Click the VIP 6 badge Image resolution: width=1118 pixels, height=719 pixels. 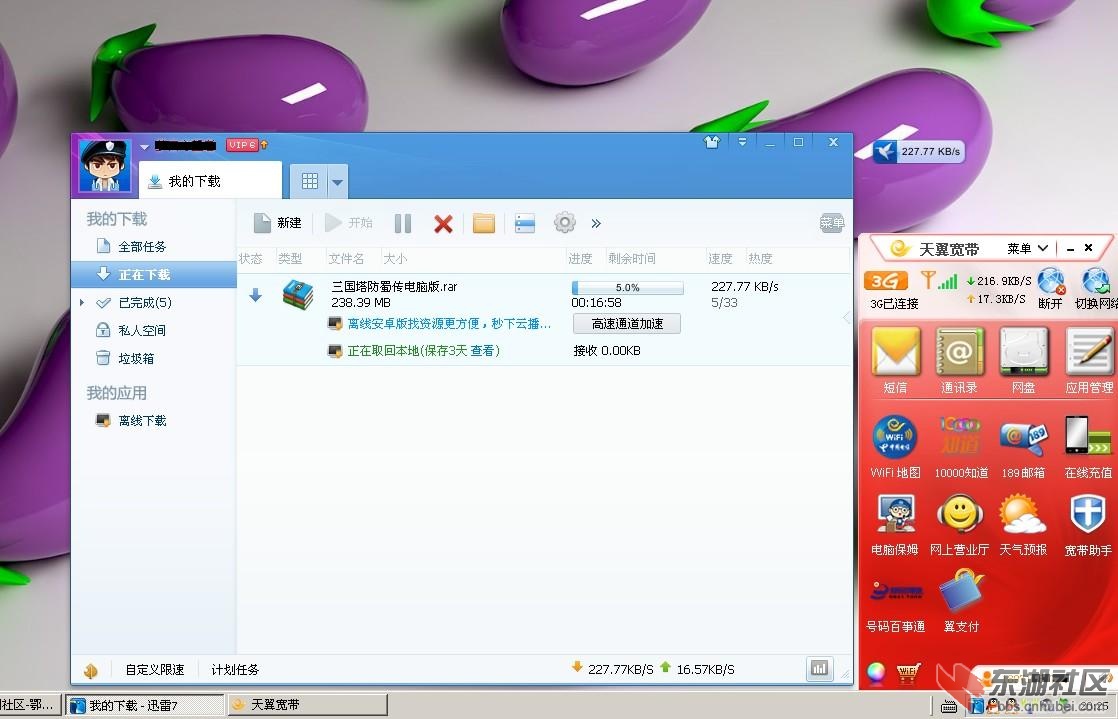click(x=242, y=145)
